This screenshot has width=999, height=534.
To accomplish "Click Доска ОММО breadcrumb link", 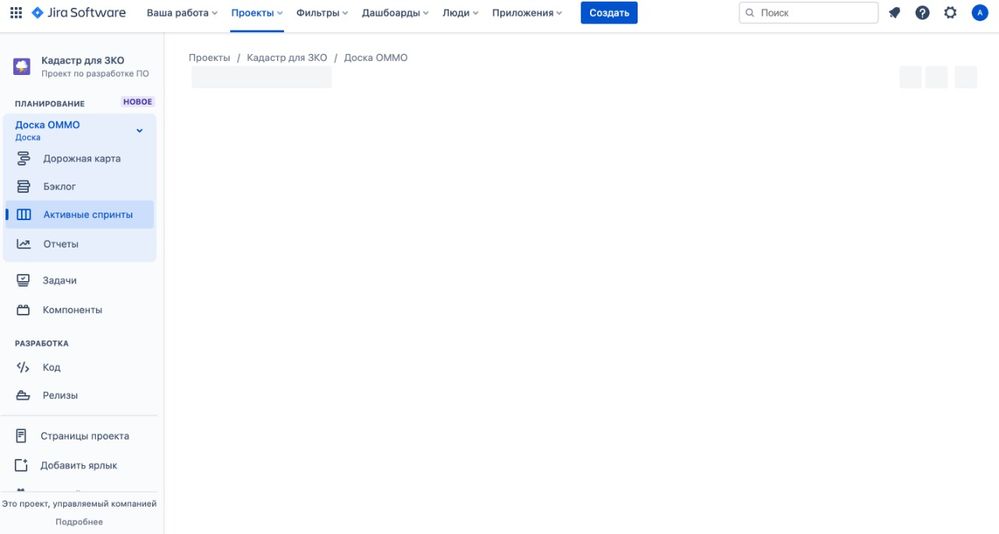I will pos(376,57).
